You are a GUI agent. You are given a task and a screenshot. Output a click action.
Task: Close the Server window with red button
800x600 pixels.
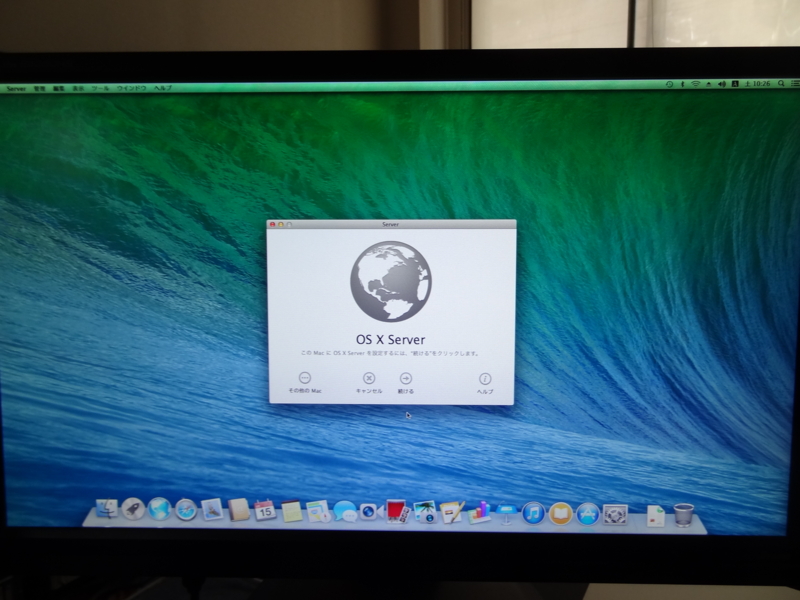coord(272,224)
